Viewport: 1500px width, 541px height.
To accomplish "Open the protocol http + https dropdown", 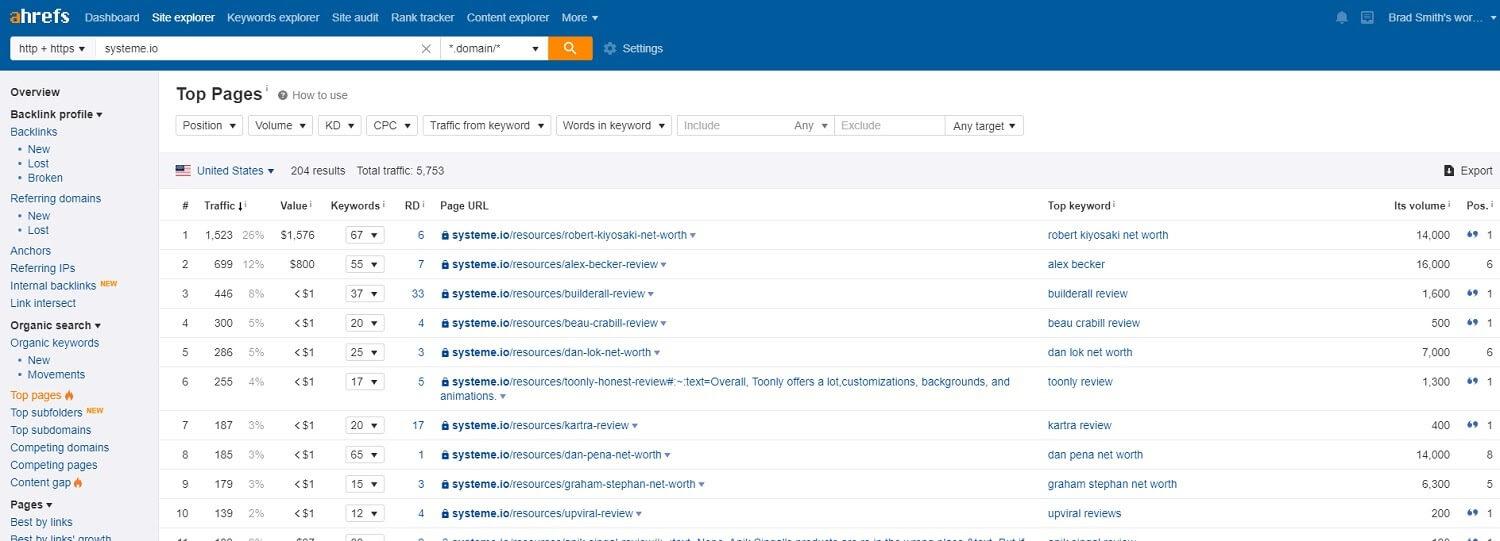I will 52,48.
